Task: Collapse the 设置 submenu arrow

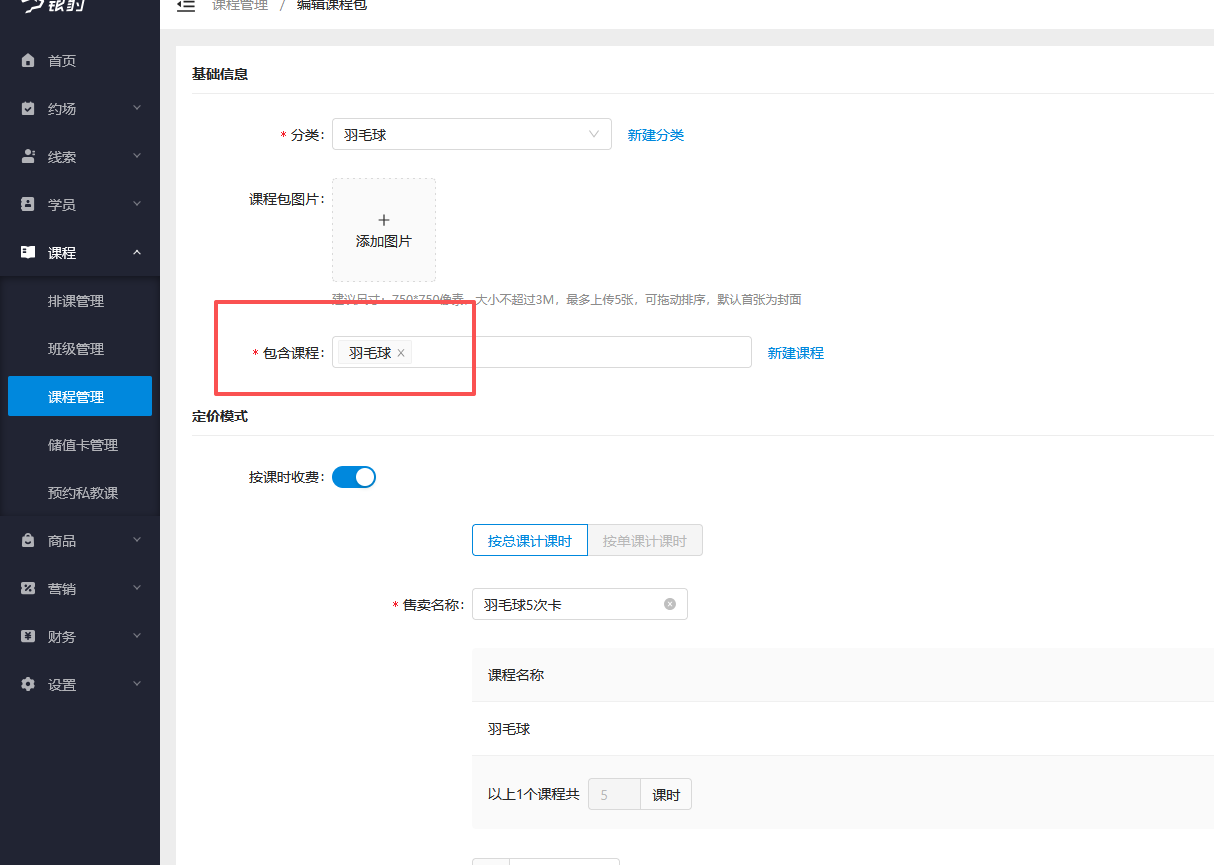Action: pos(137,684)
